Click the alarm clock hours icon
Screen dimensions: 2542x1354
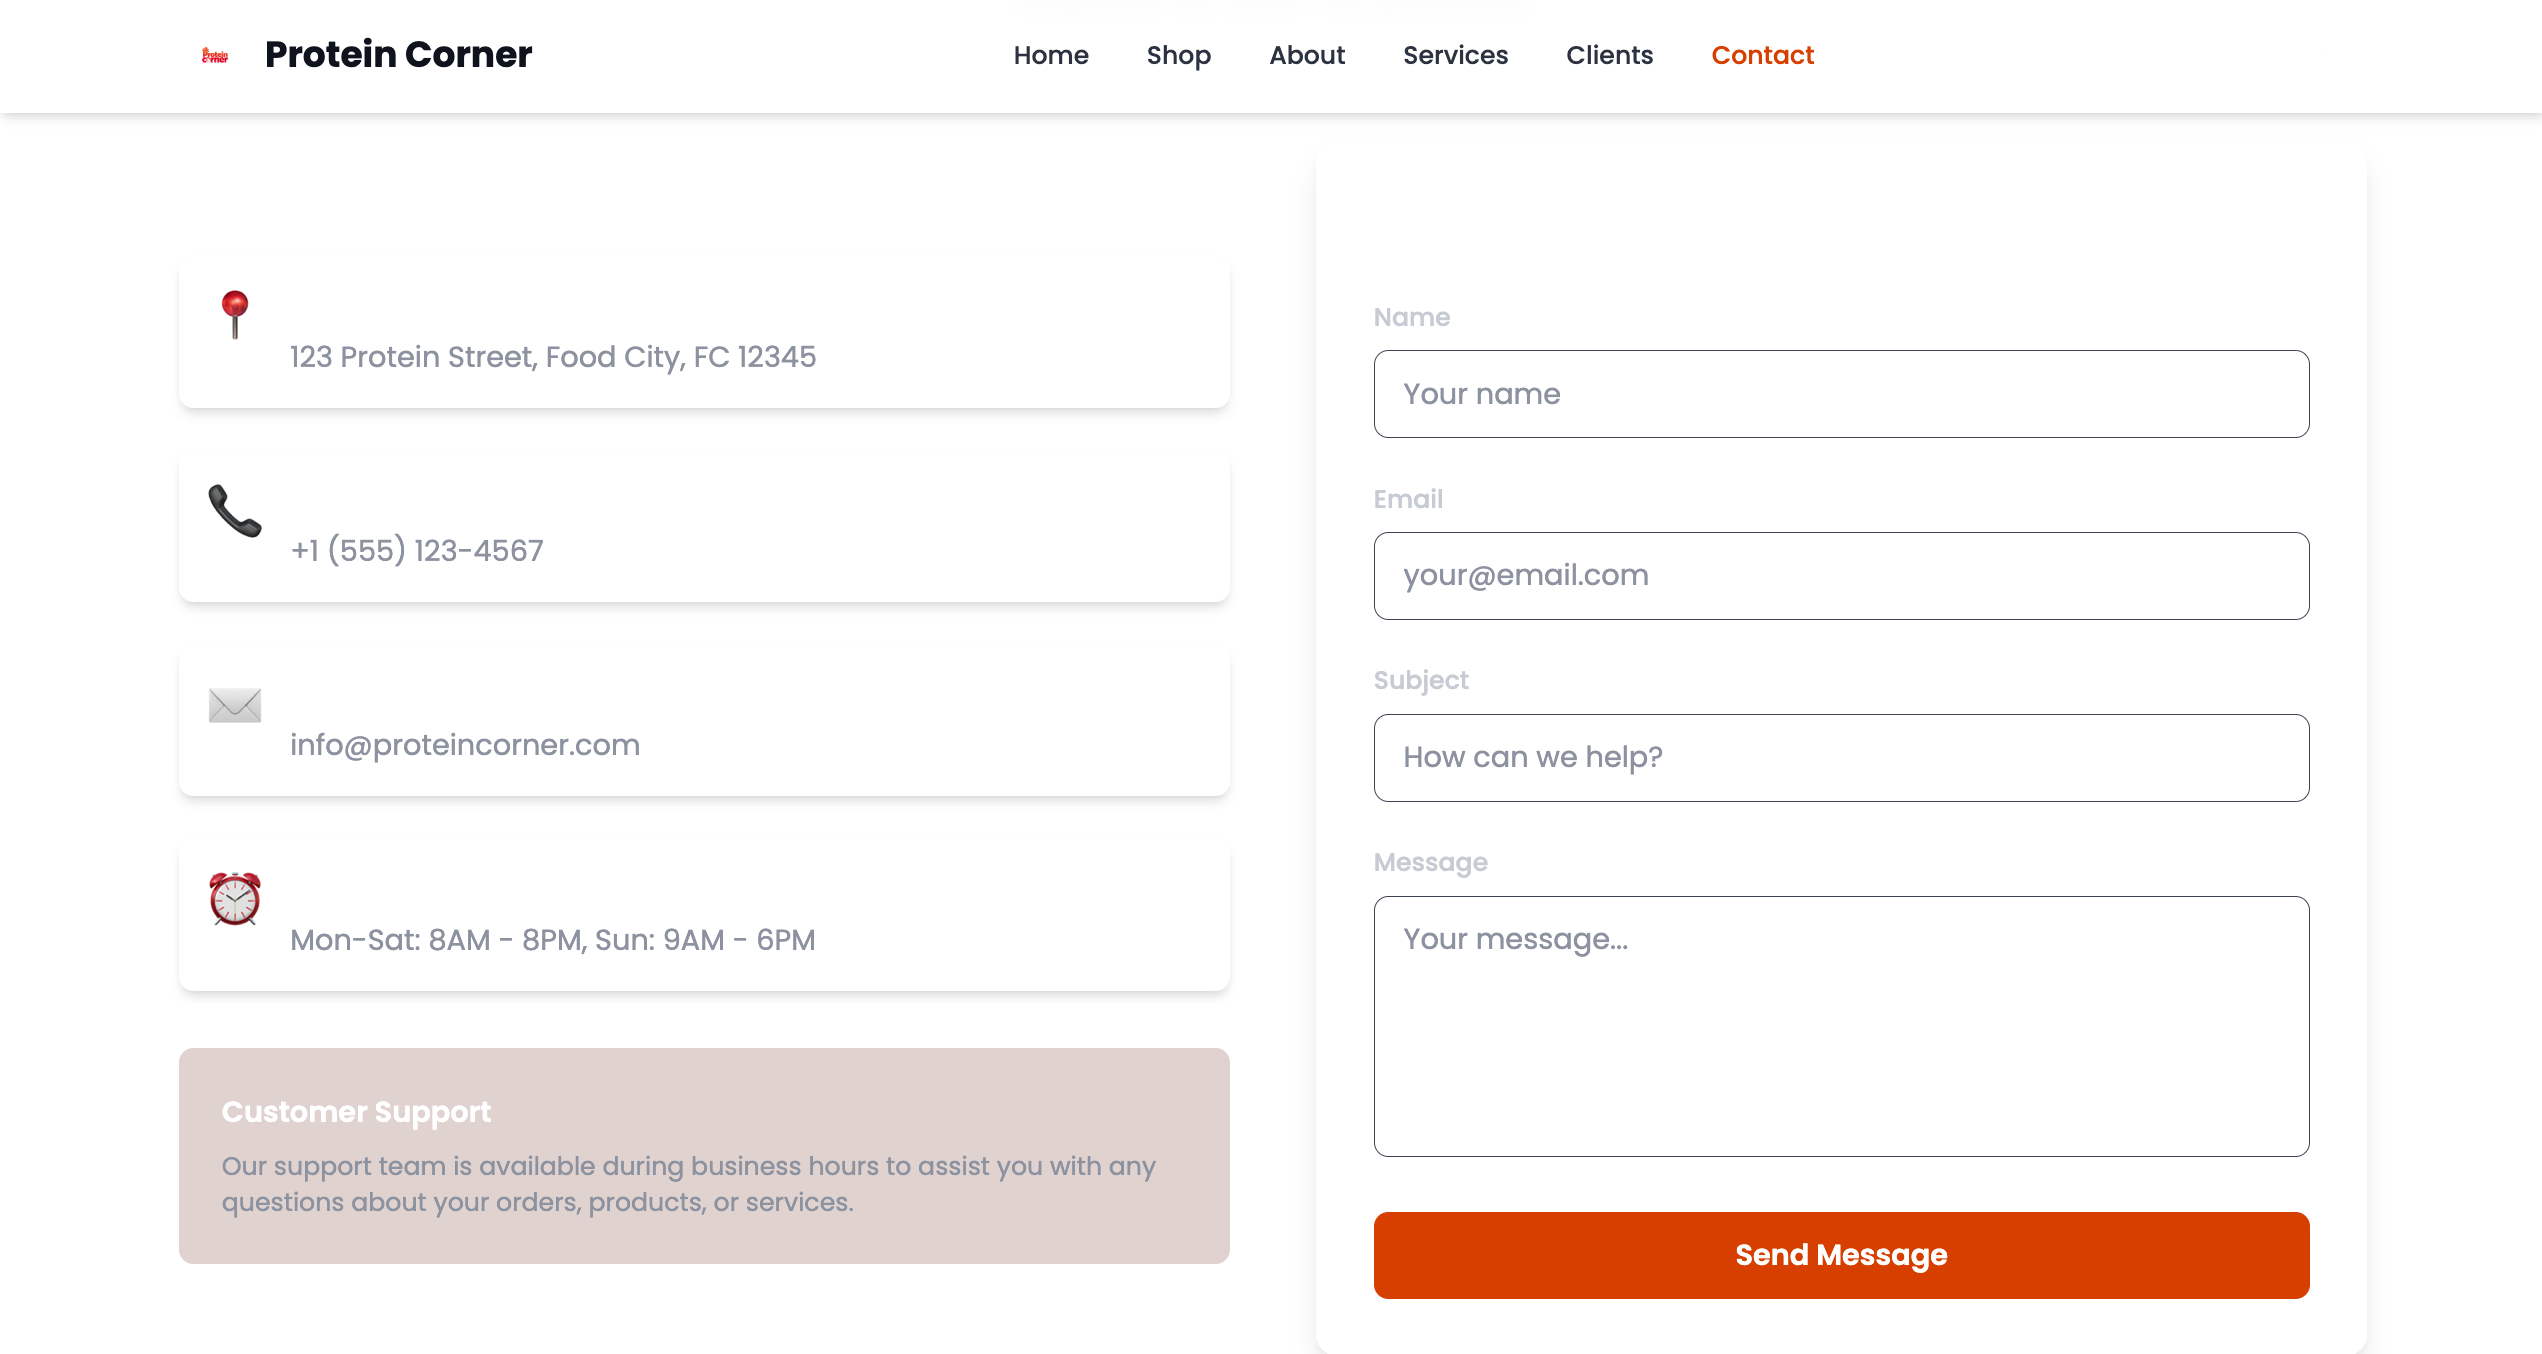[235, 898]
